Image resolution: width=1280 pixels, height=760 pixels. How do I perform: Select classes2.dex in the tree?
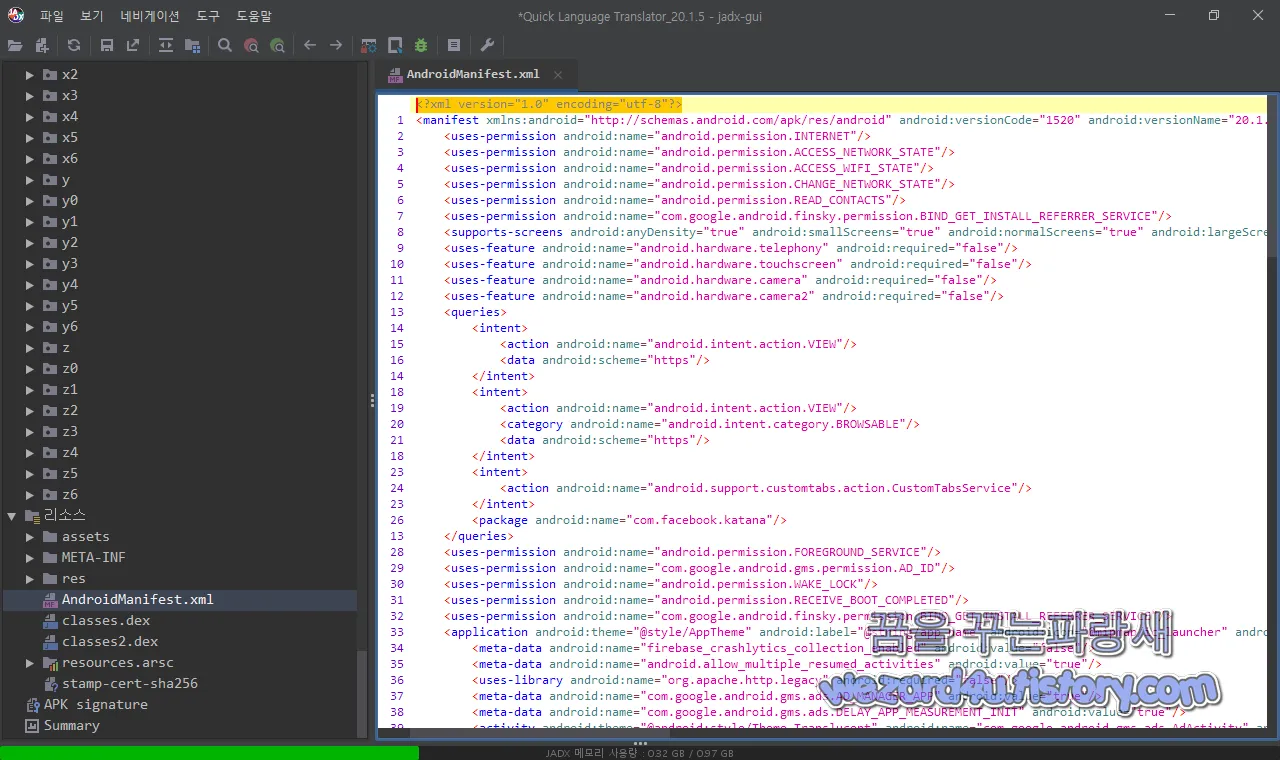[110, 642]
